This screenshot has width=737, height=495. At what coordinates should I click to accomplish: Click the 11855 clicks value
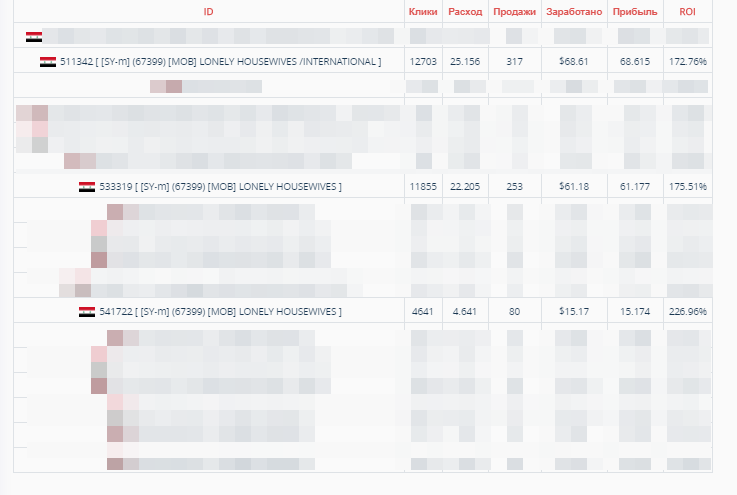(x=423, y=187)
